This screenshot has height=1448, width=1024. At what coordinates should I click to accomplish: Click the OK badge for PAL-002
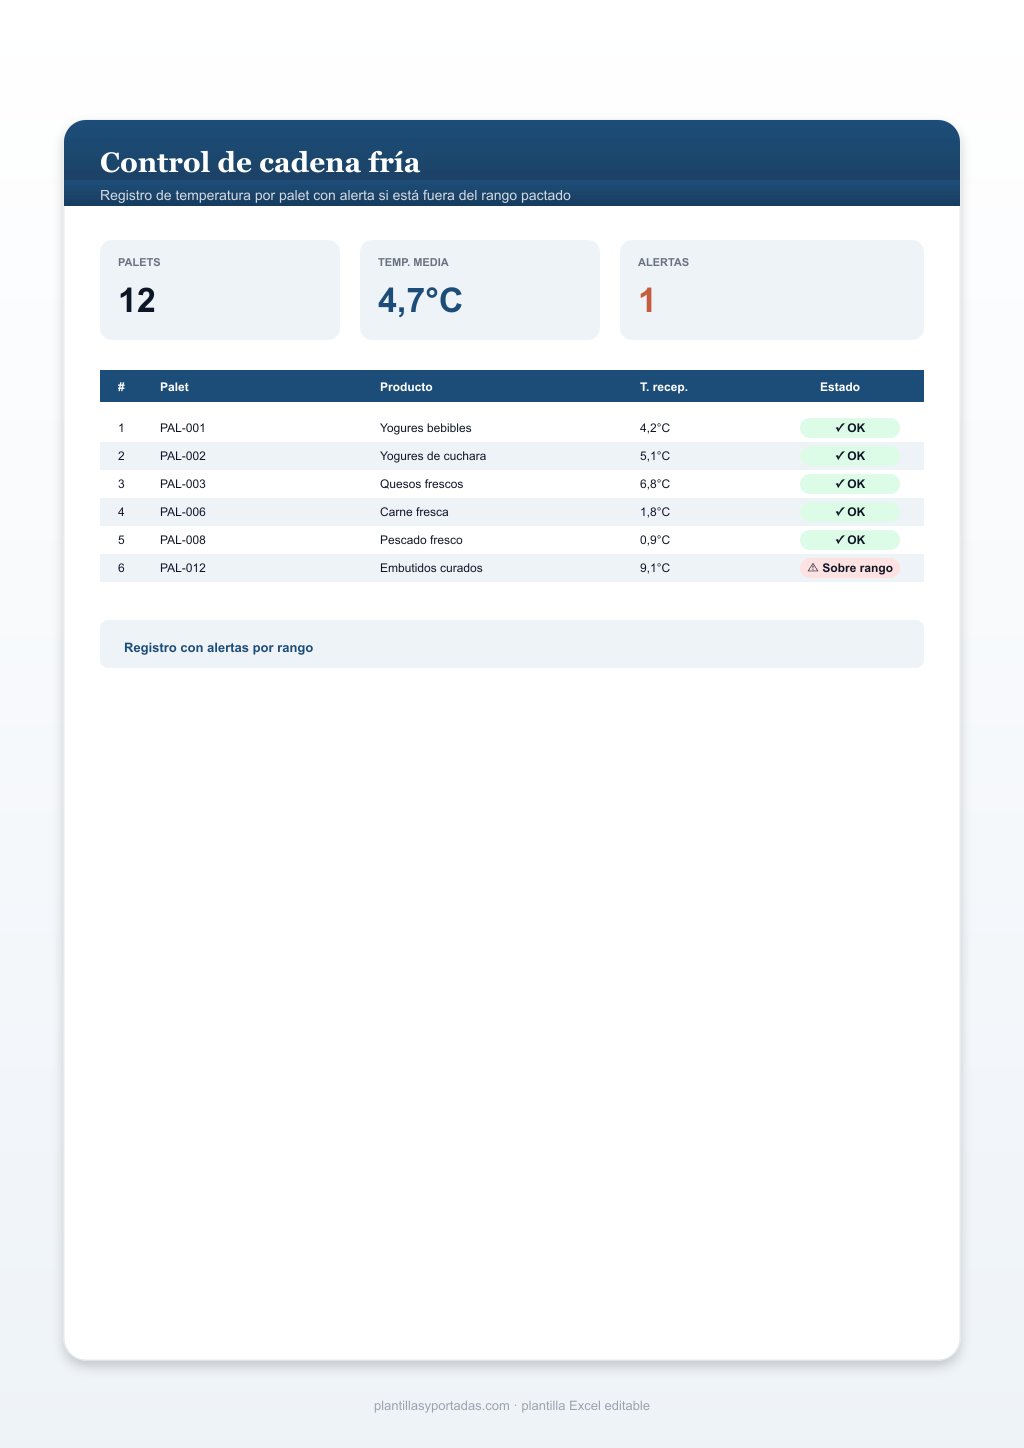(x=850, y=456)
